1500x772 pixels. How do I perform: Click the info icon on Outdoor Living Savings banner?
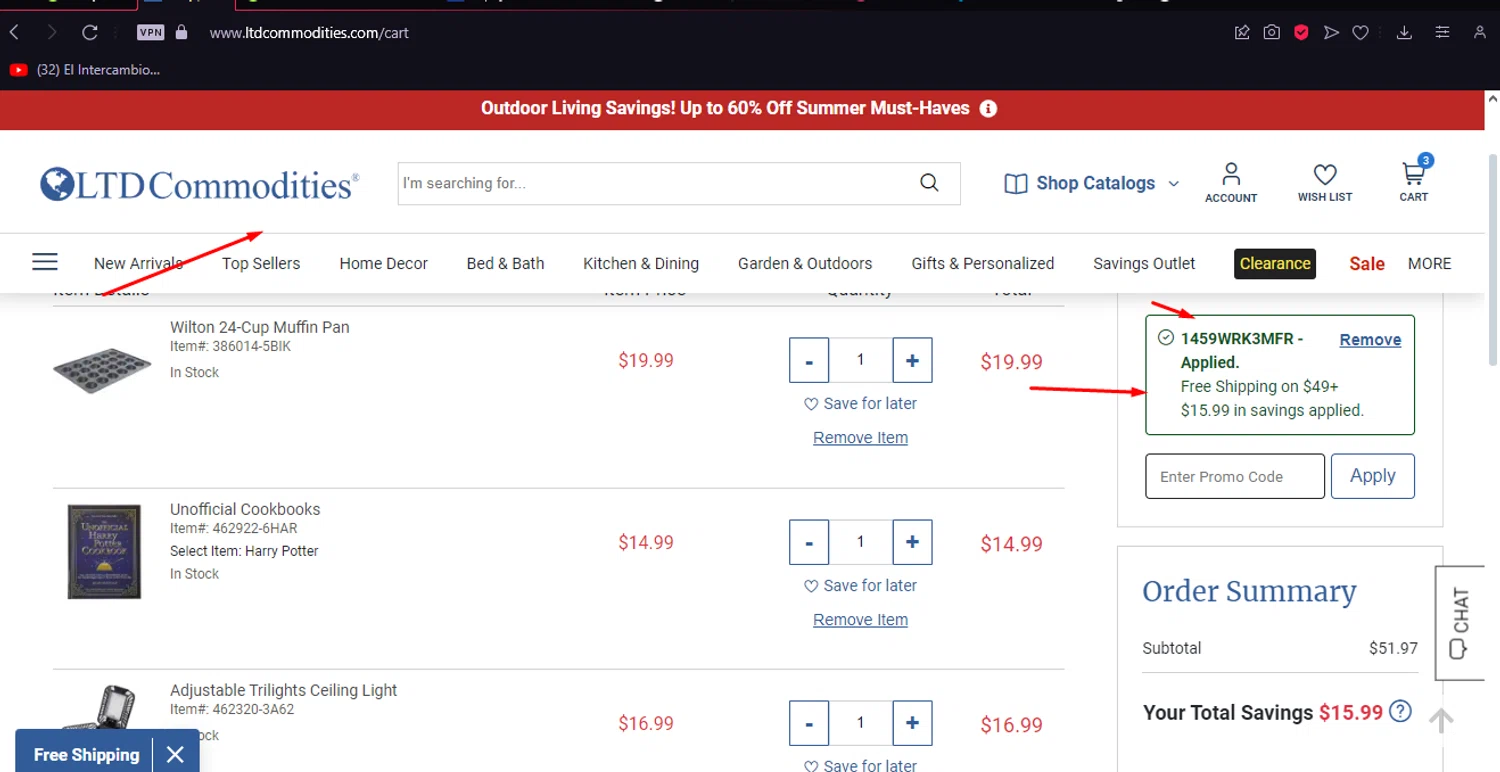[x=988, y=108]
